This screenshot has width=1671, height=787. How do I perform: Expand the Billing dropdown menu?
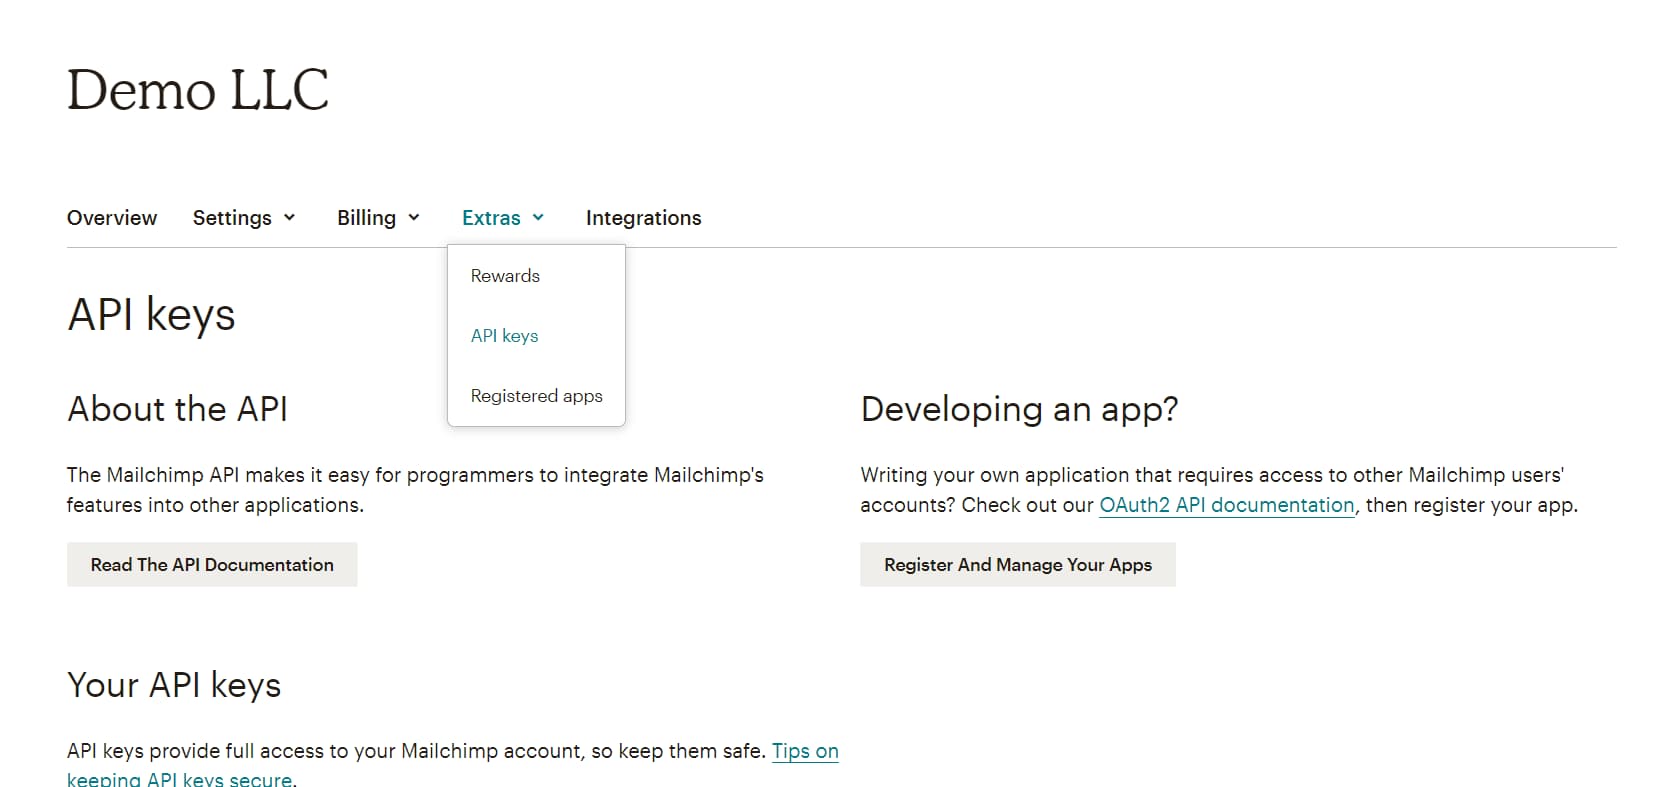pyautogui.click(x=378, y=218)
